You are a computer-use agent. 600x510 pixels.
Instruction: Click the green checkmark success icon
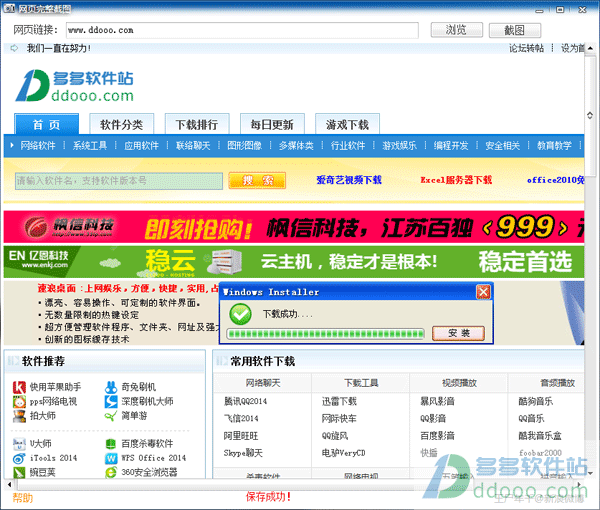[x=240, y=314]
